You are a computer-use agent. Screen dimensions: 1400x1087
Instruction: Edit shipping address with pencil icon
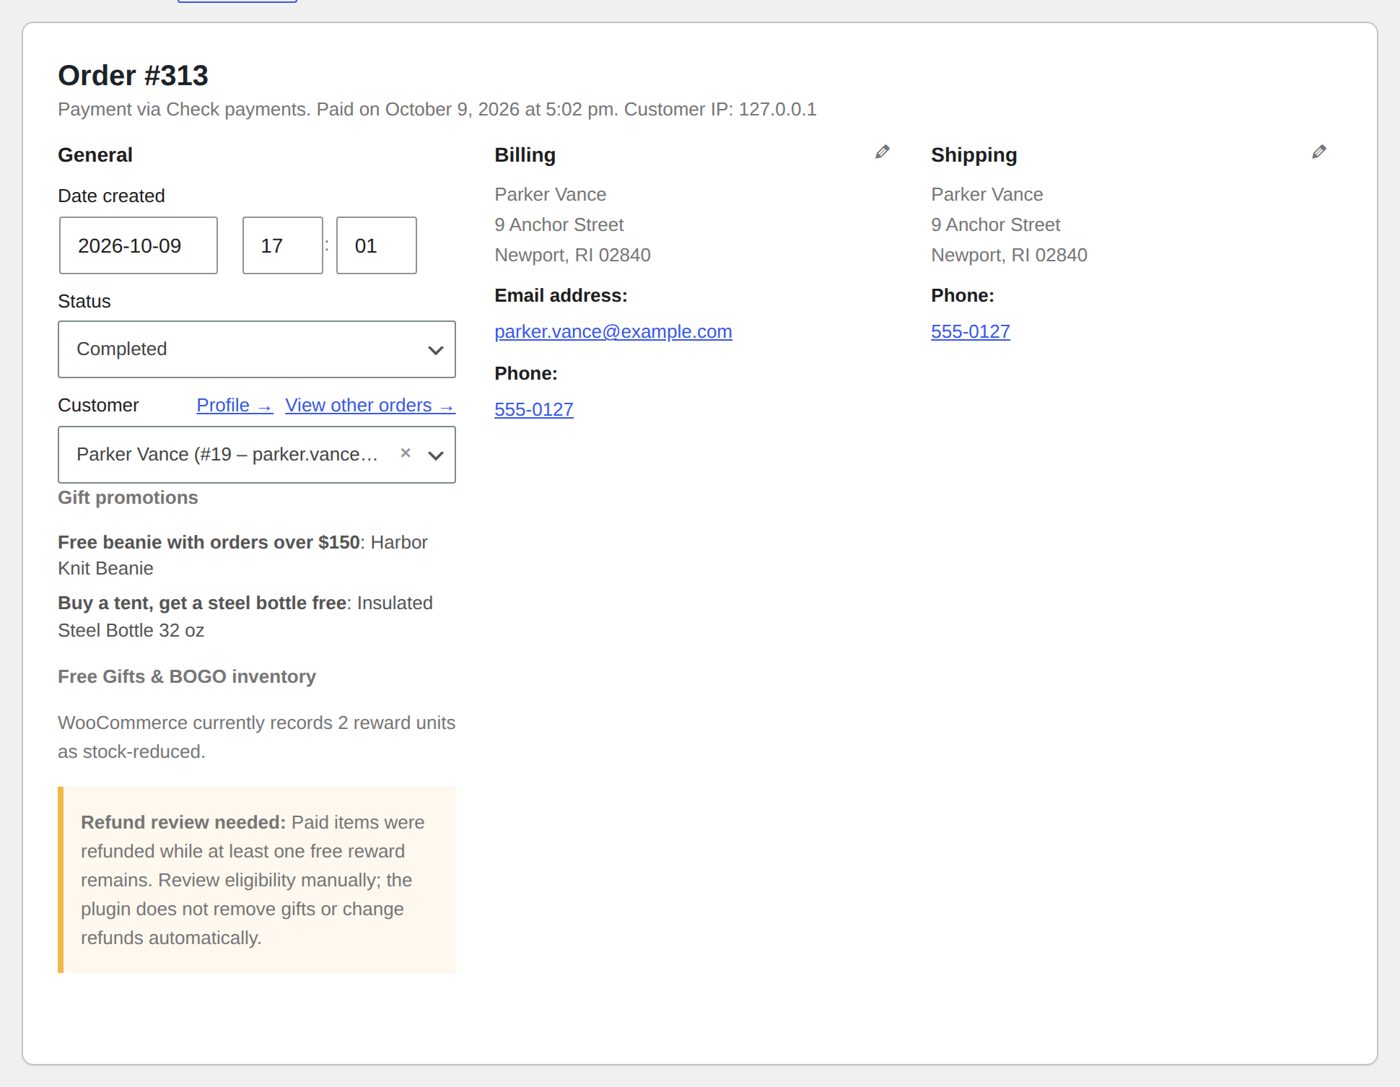(x=1319, y=152)
